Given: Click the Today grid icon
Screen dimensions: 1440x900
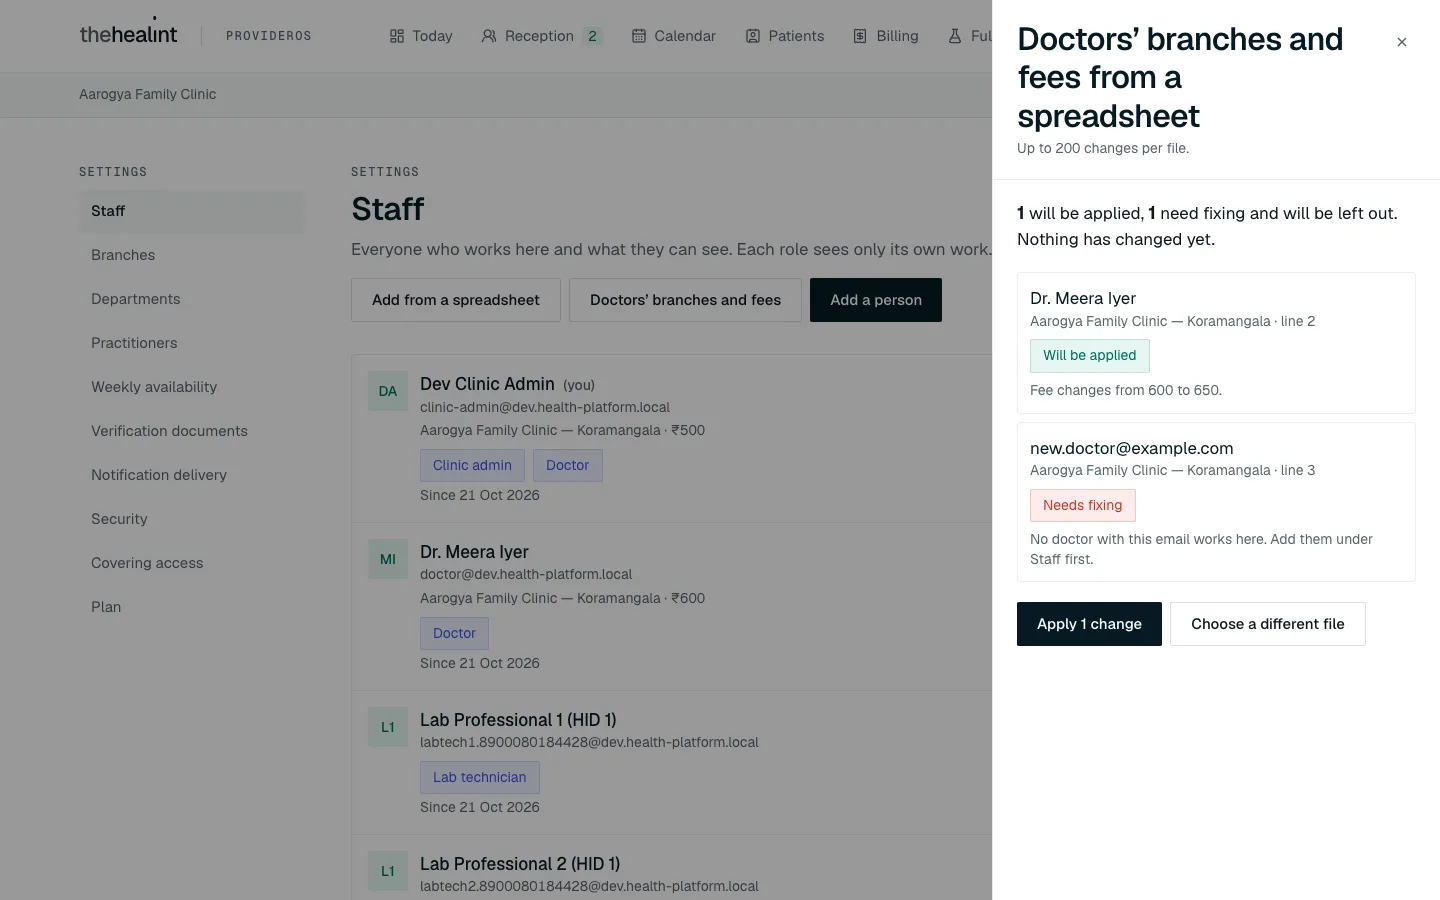Looking at the screenshot, I should click(x=397, y=36).
